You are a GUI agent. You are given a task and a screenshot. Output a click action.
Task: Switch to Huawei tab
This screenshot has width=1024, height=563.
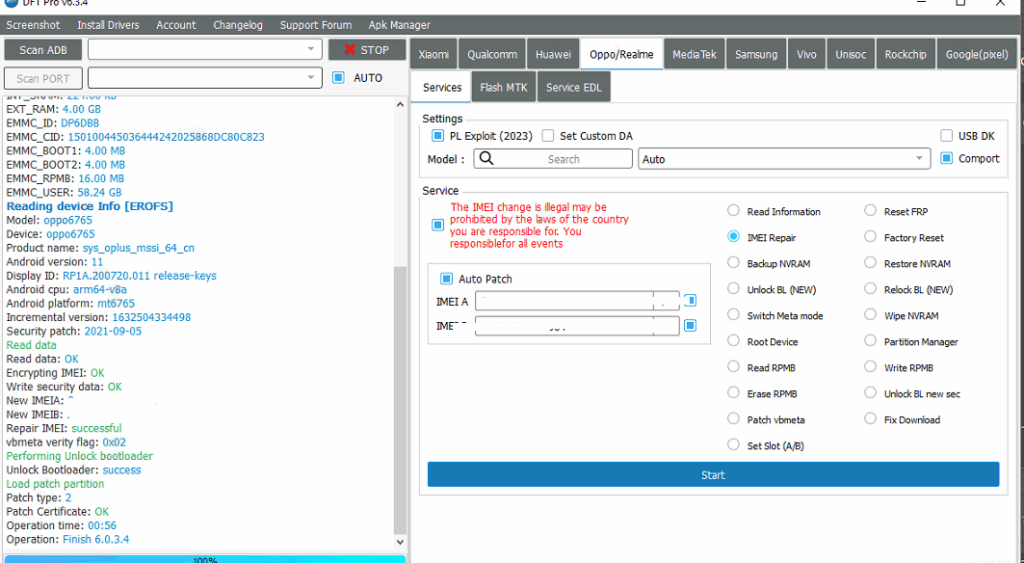click(x=553, y=54)
